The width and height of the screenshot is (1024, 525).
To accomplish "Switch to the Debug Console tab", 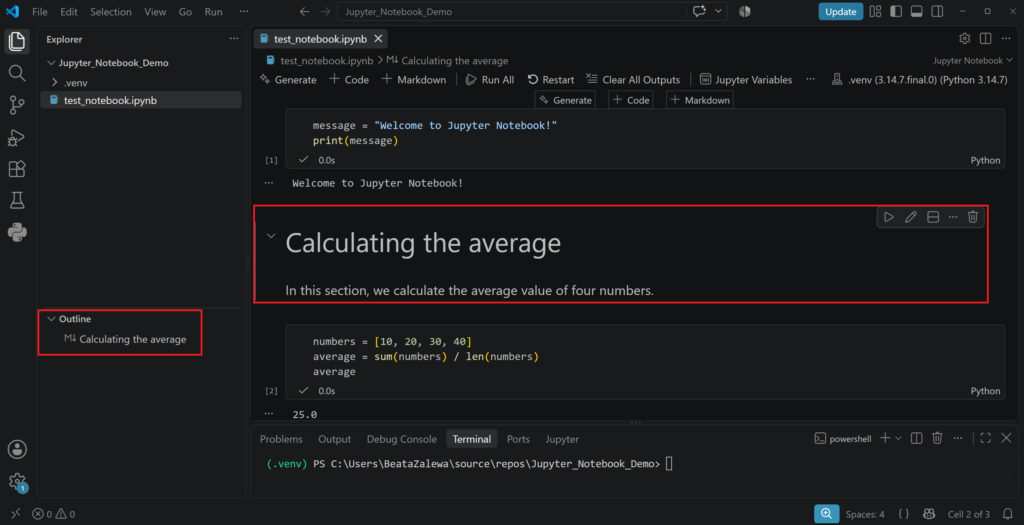I will 402,439.
